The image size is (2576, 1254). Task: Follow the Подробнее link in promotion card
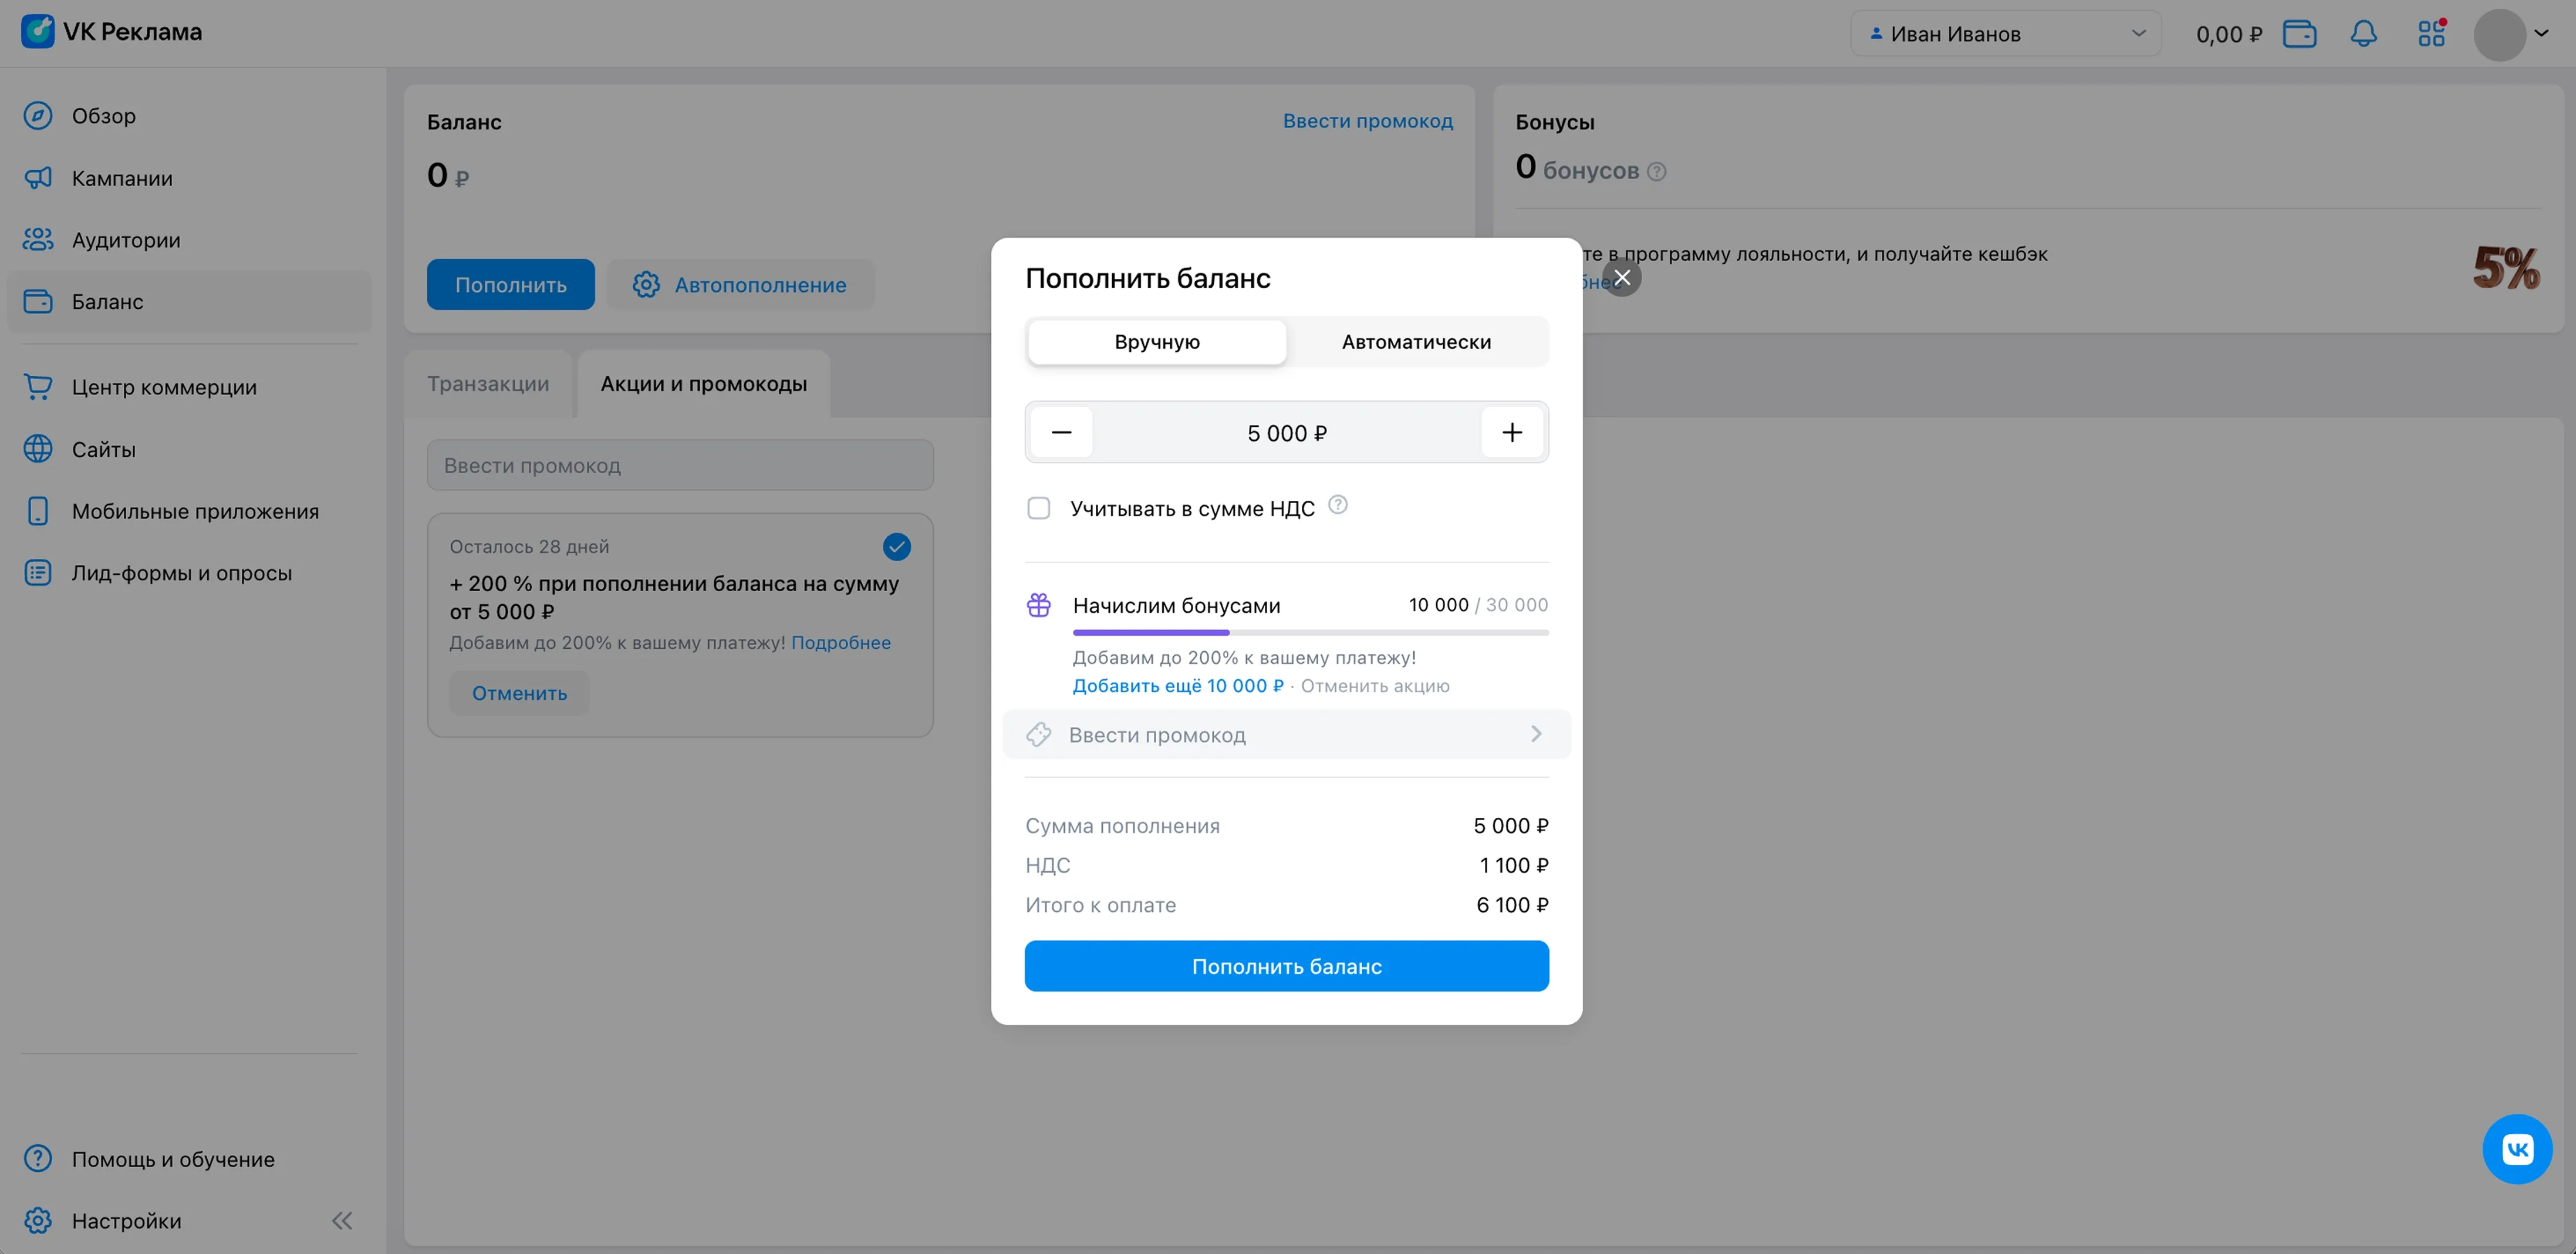841,643
